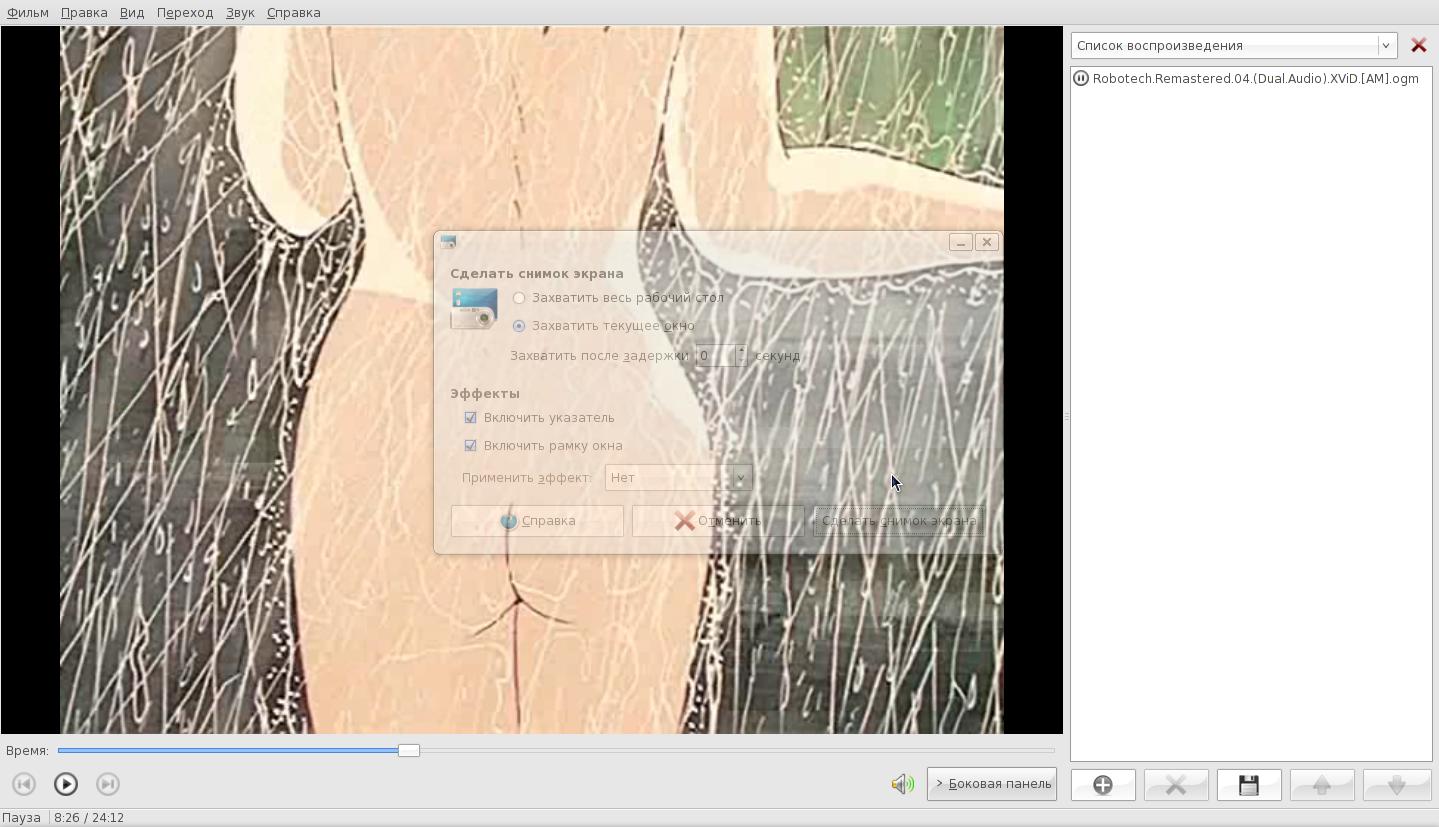
Task: Save the playlist with the floppy icon
Action: 1249,785
